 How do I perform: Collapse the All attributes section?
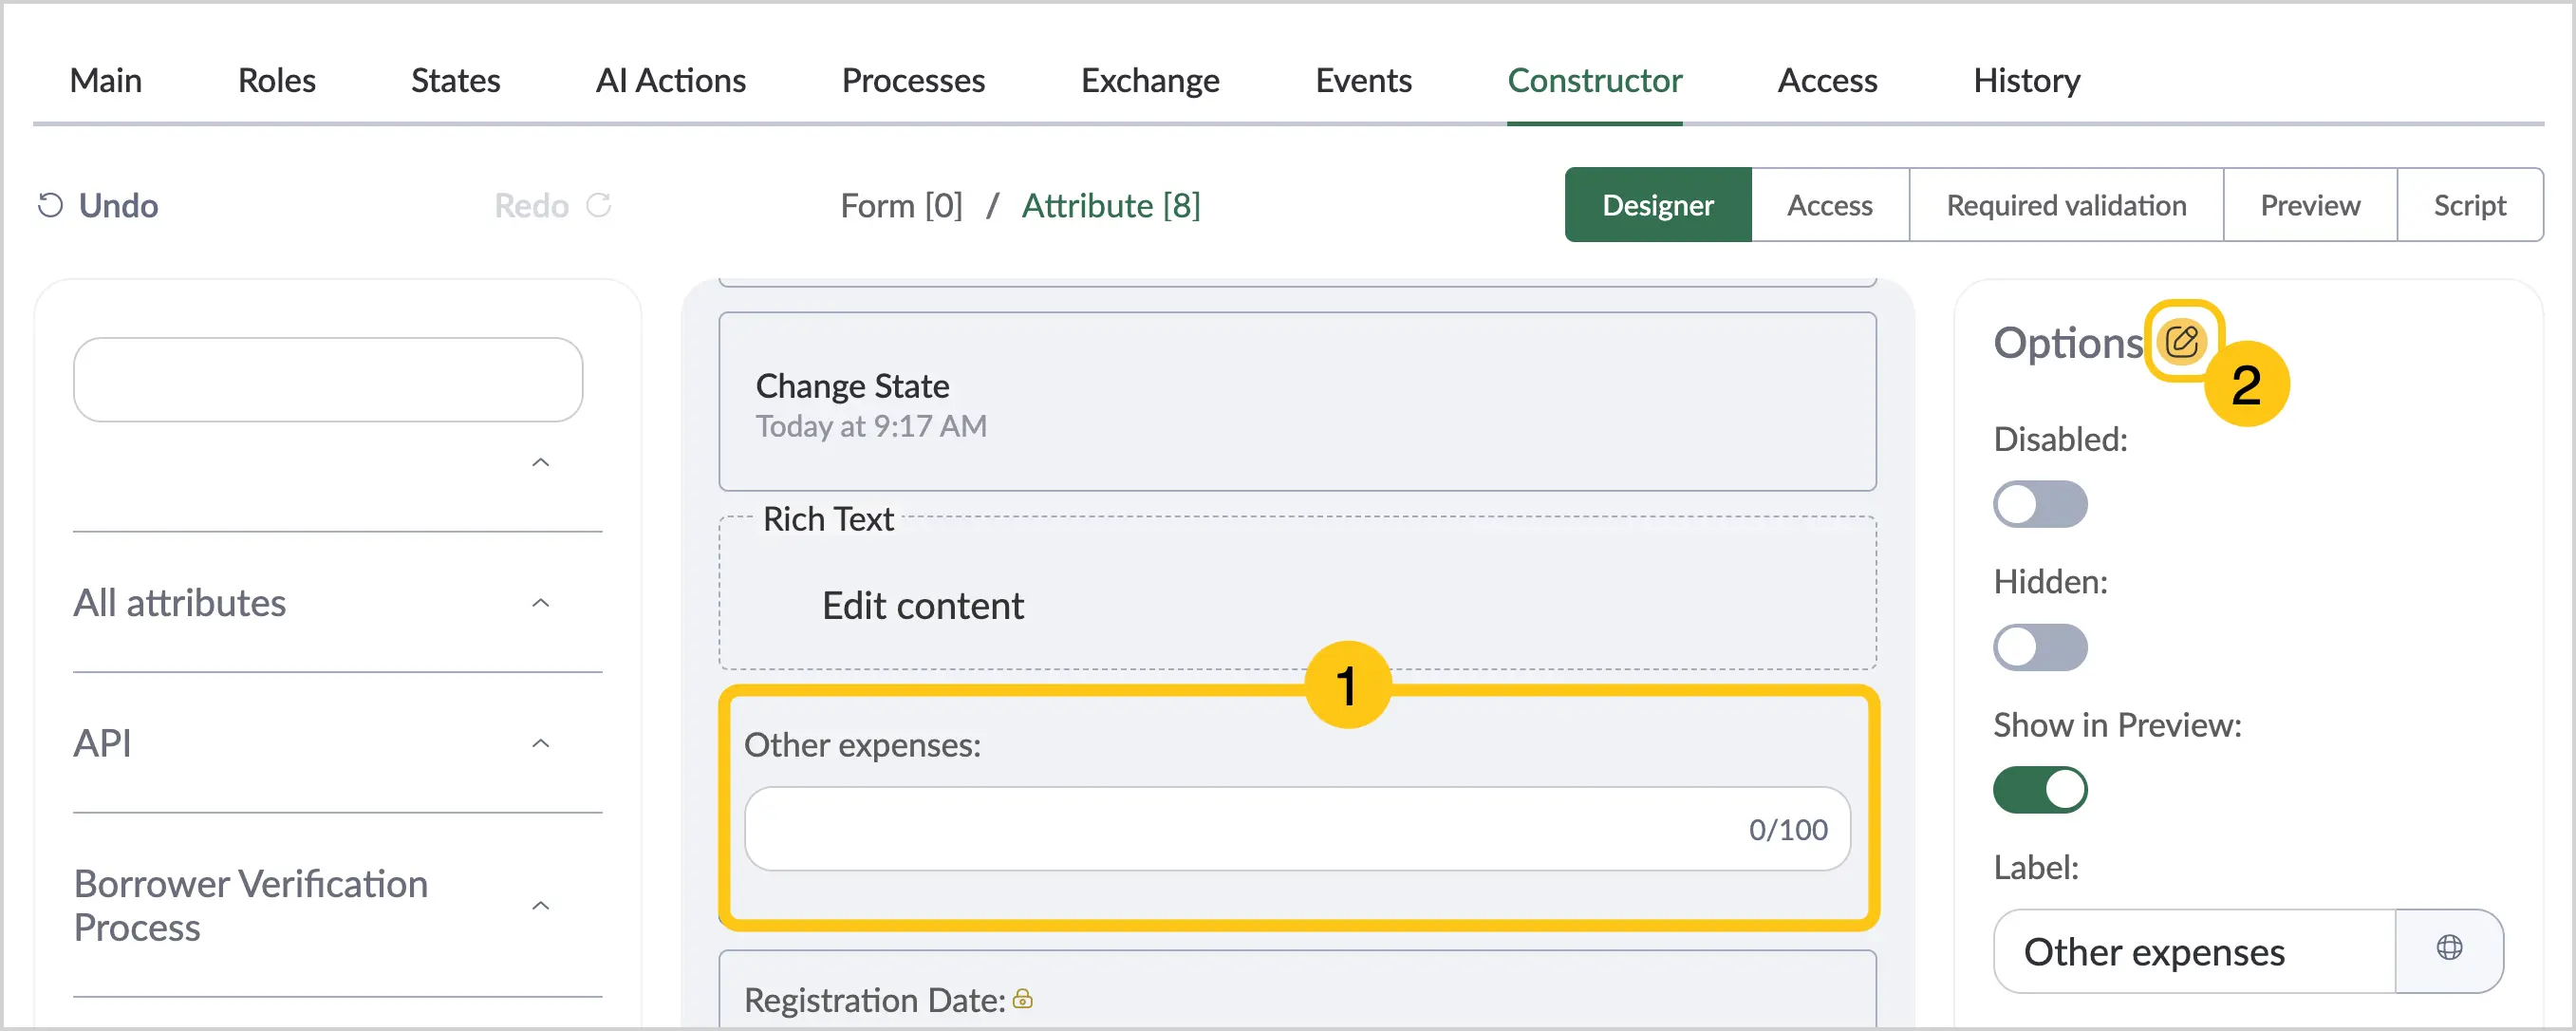click(x=540, y=603)
